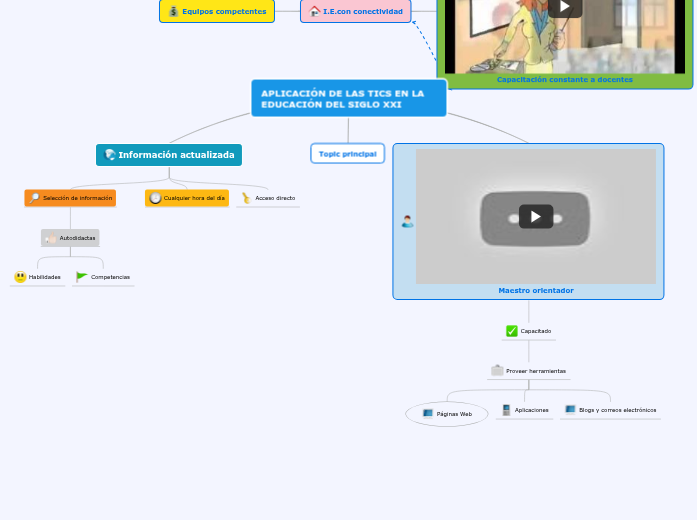Click the Proveer herramientas text
The image size is (697, 520).
(x=536, y=371)
